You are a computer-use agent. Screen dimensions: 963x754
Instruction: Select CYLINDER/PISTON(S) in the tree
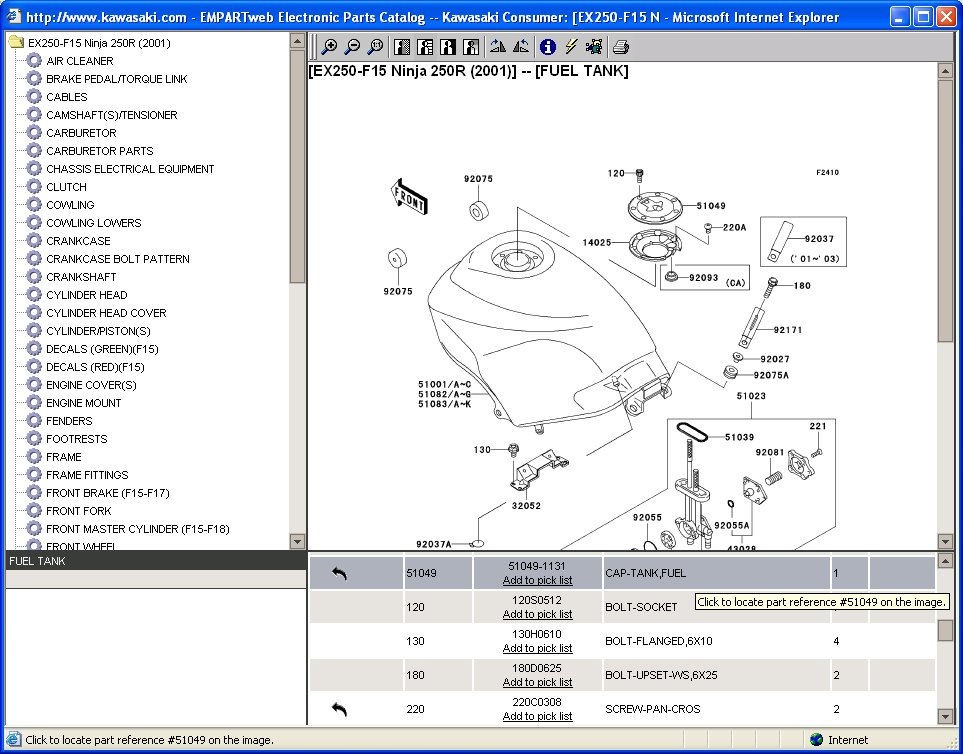click(98, 331)
